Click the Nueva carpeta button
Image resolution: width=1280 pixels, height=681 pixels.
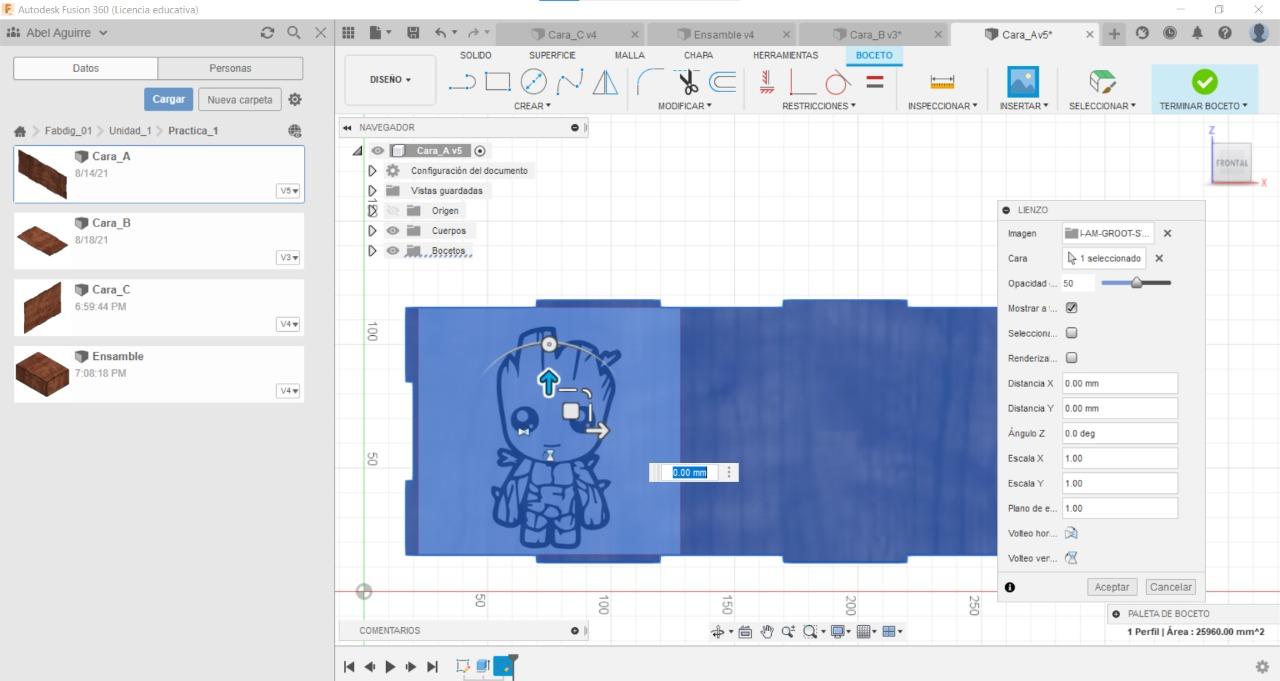tap(240, 100)
